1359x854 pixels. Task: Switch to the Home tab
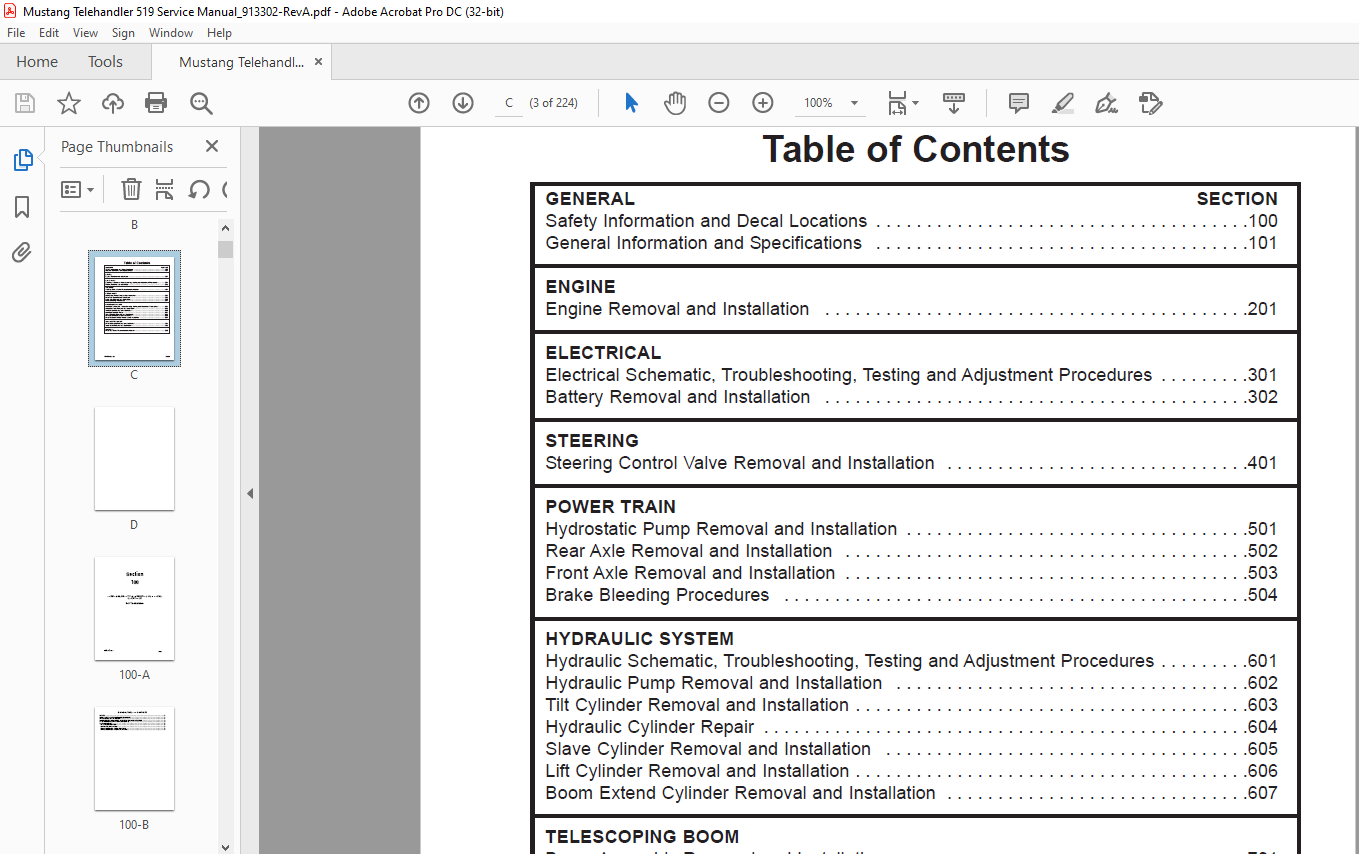coord(37,62)
